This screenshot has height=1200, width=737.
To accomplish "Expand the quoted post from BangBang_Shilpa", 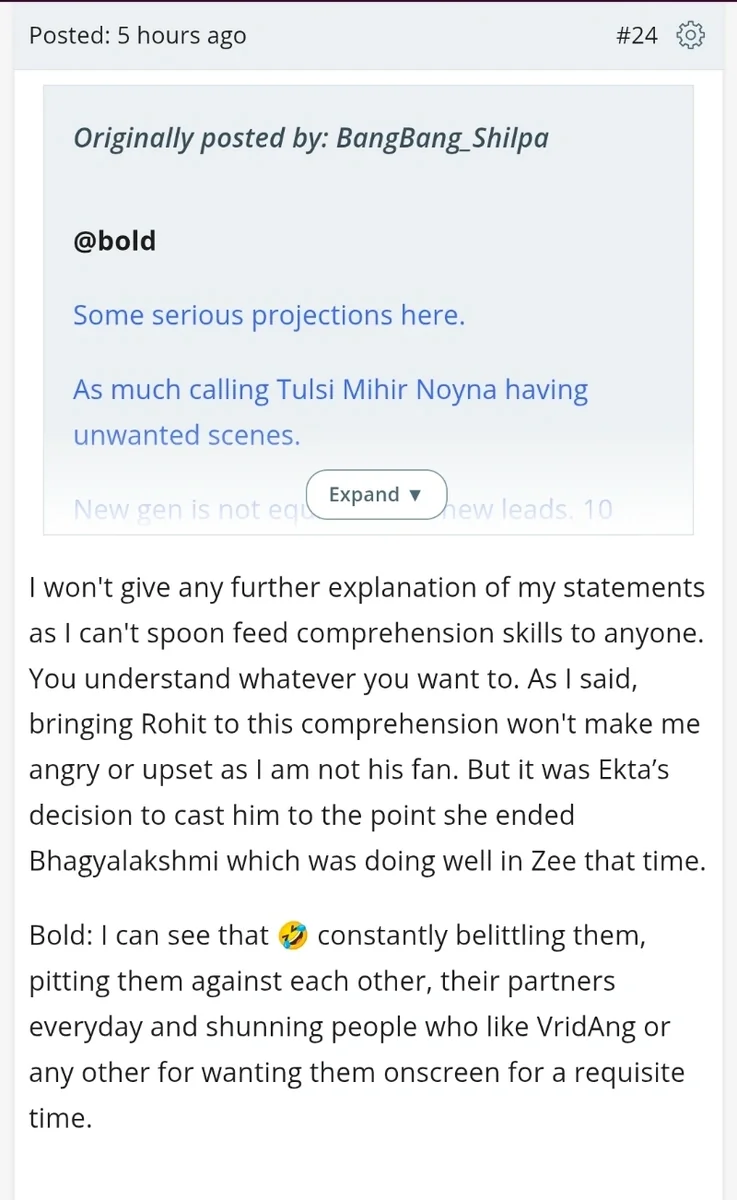I will pyautogui.click(x=376, y=495).
